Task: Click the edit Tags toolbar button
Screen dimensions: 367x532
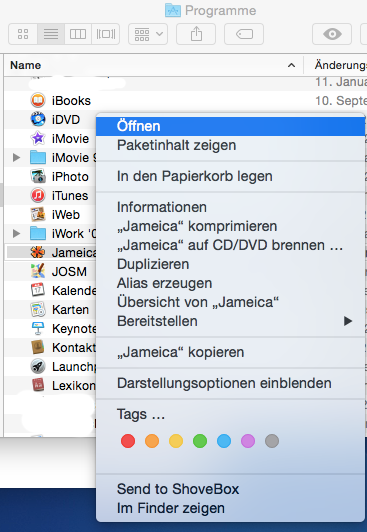Action: [x=244, y=34]
